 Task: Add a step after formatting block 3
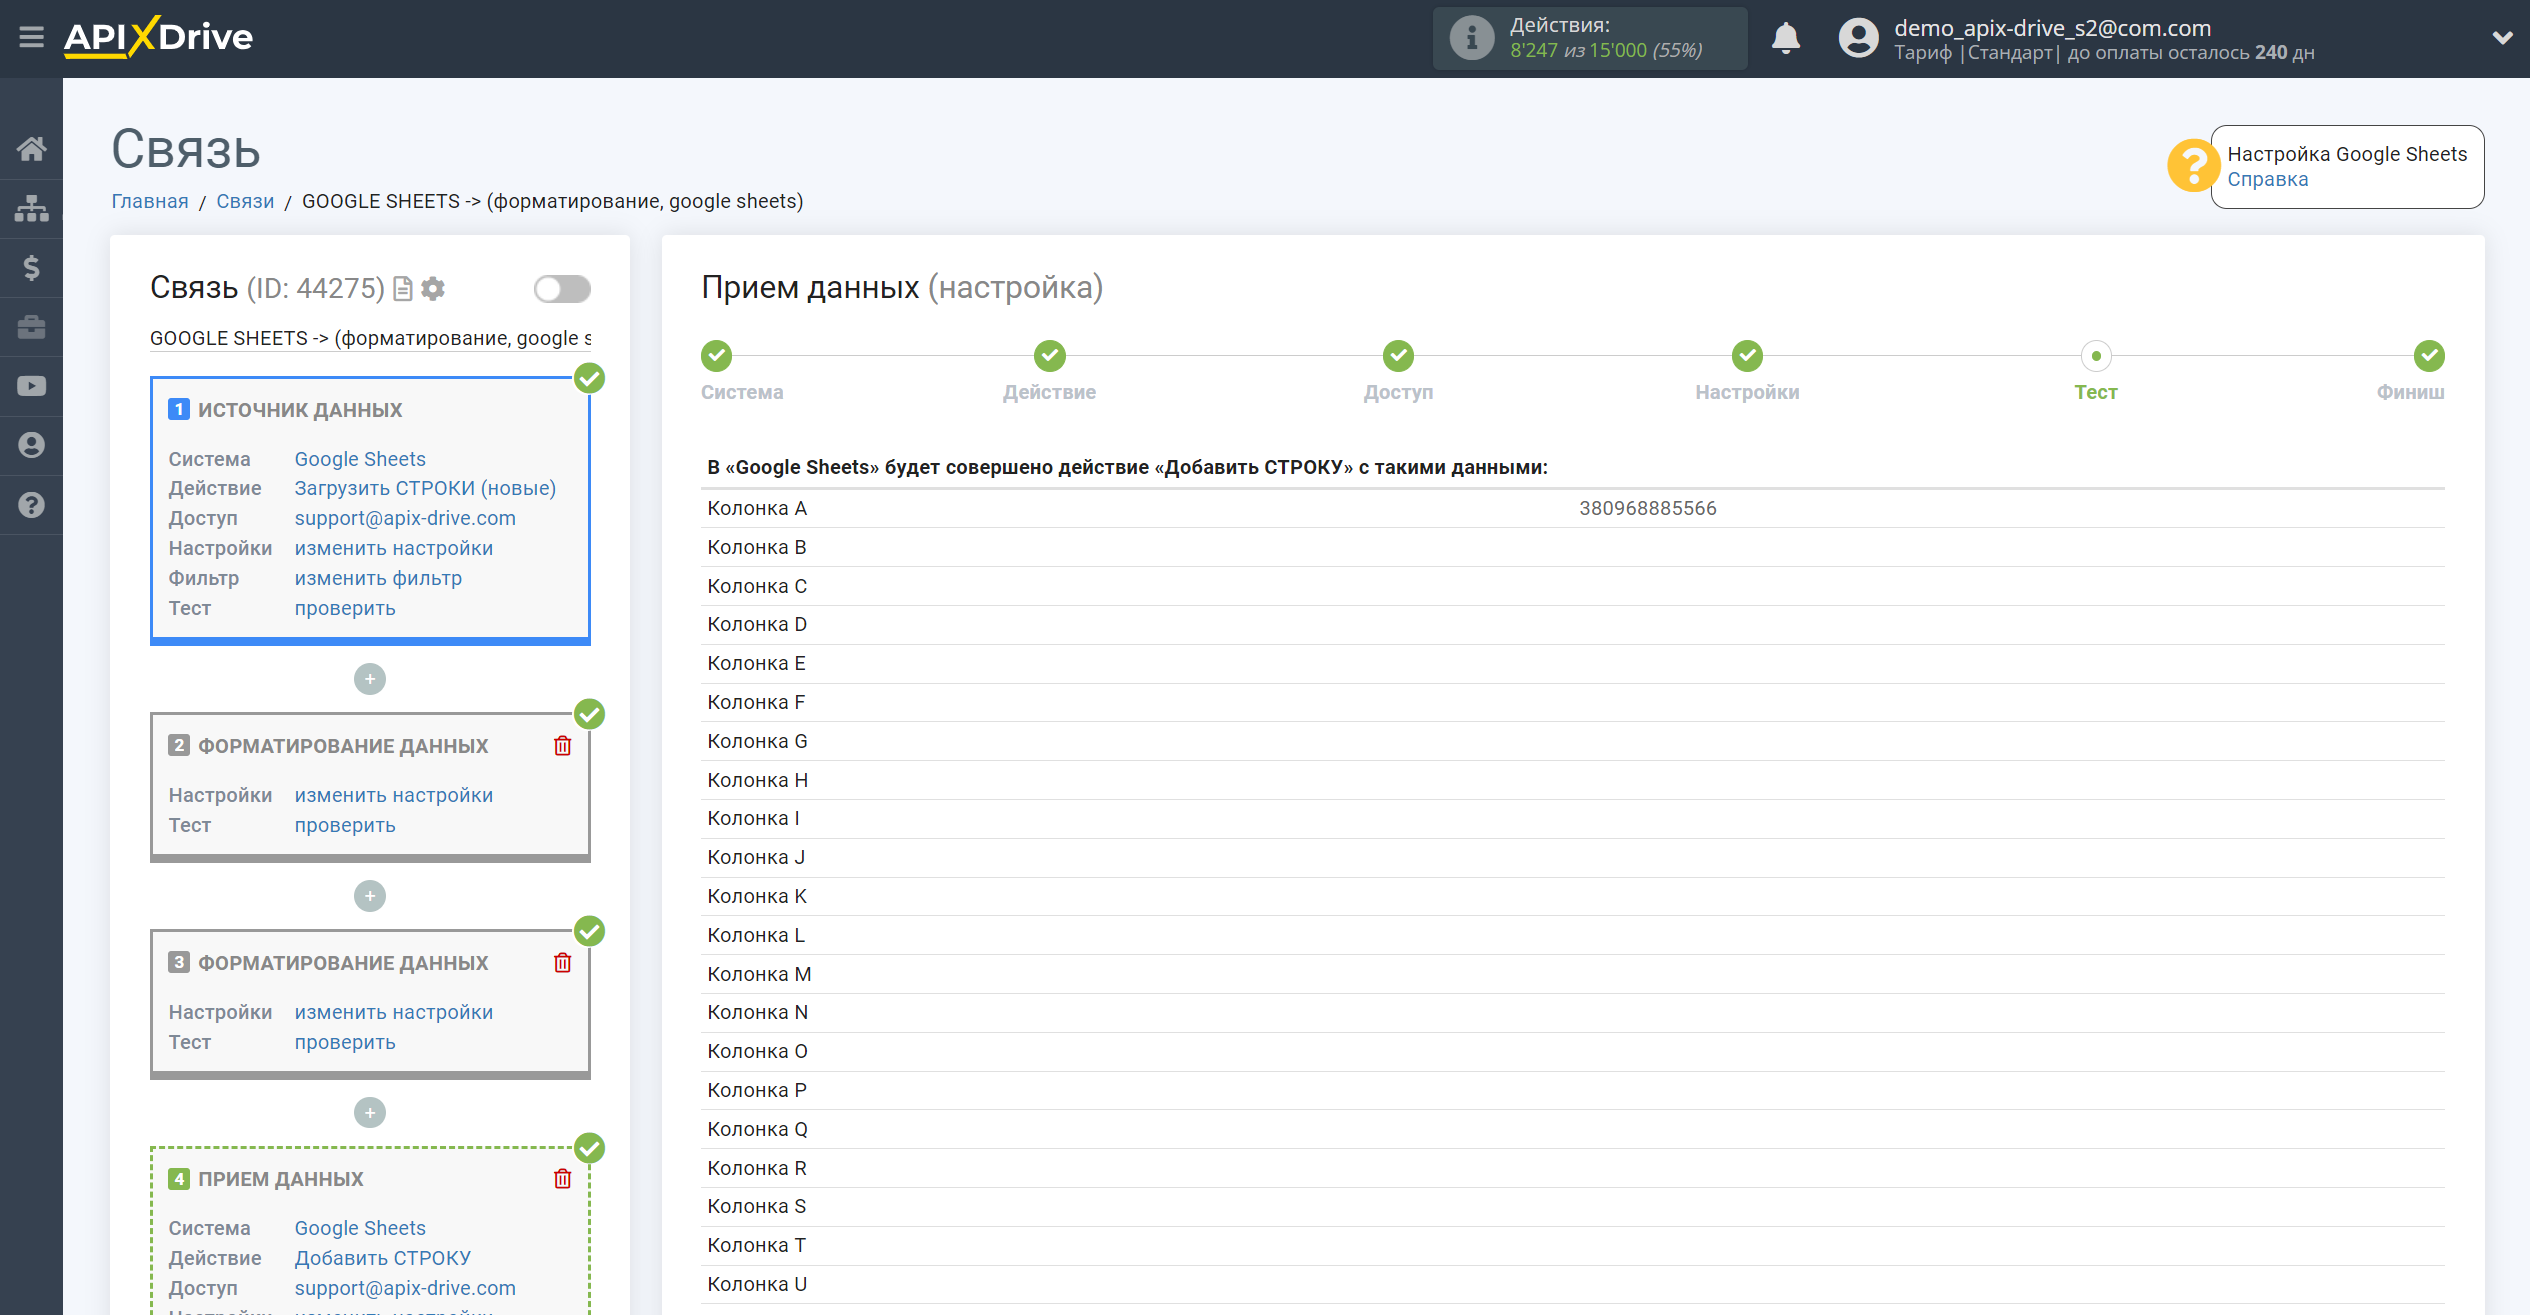coord(370,1113)
